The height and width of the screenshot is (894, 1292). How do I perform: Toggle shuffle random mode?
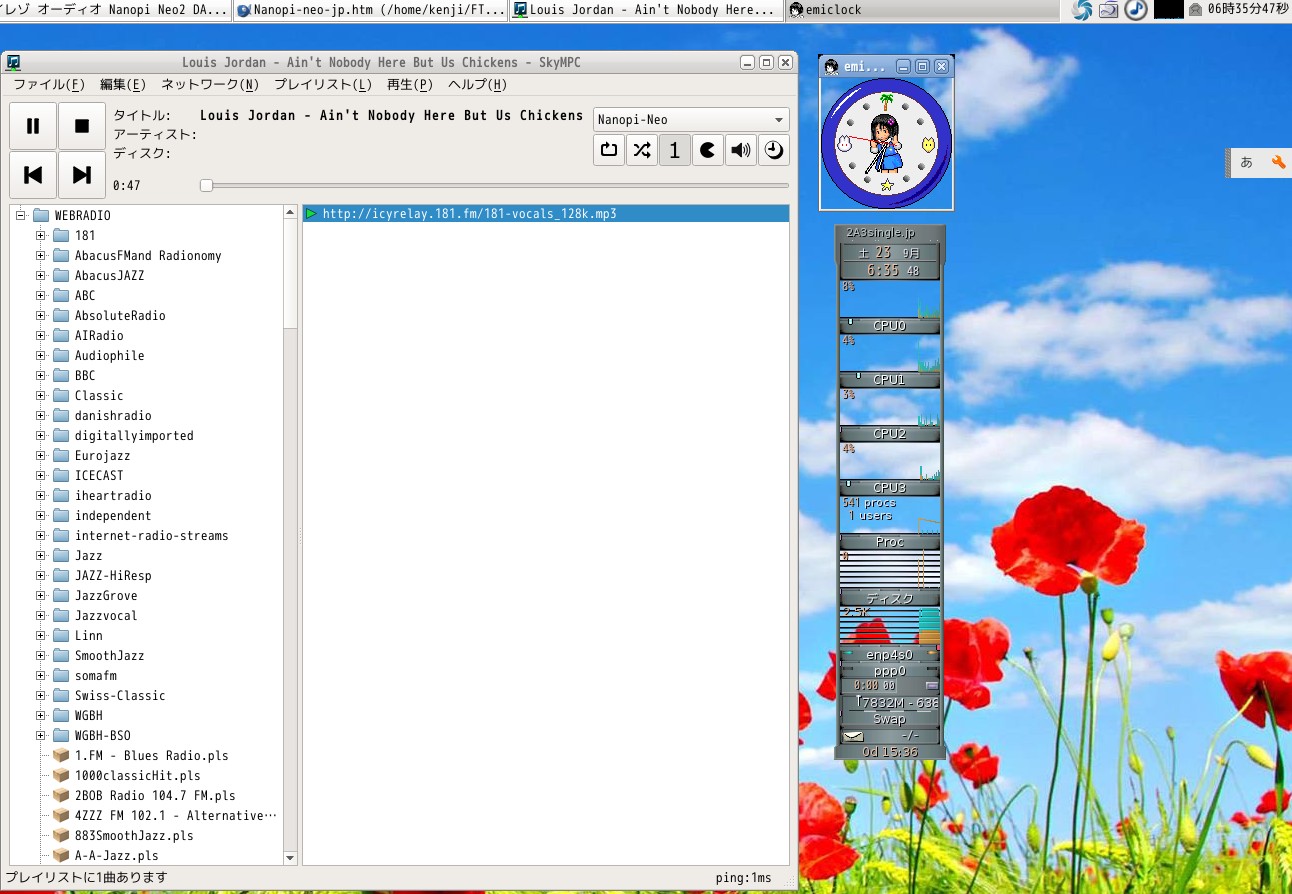[x=642, y=150]
